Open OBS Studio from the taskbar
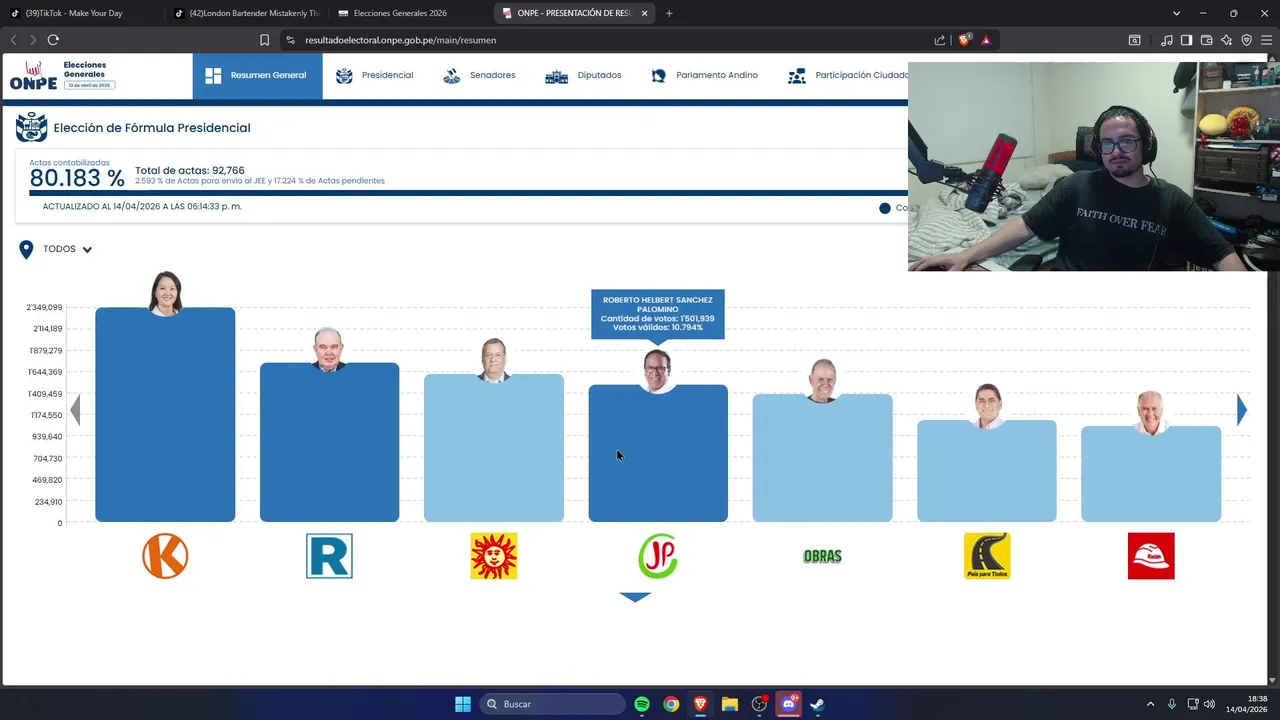The image size is (1280, 720). pyautogui.click(x=759, y=704)
